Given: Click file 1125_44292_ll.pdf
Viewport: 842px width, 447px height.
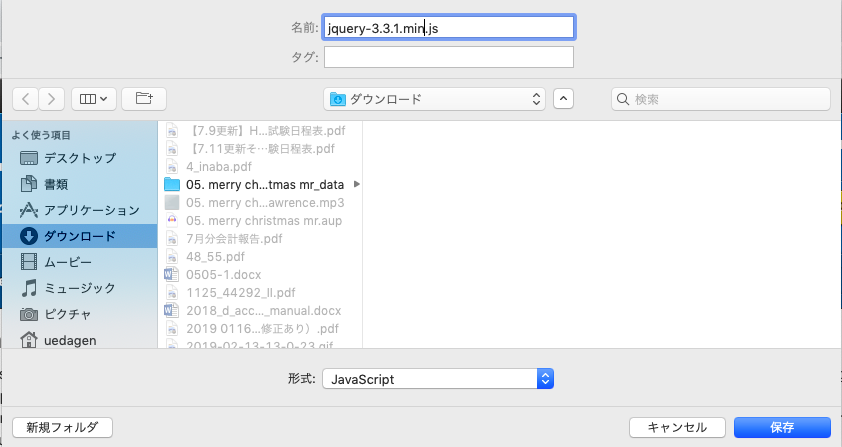Looking at the screenshot, I should [x=260, y=292].
